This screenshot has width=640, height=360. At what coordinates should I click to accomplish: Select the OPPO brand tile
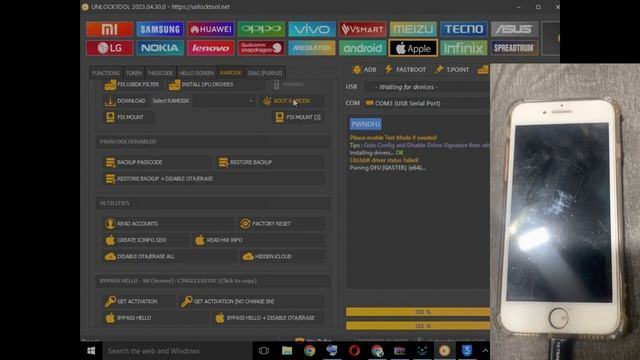[x=261, y=29]
